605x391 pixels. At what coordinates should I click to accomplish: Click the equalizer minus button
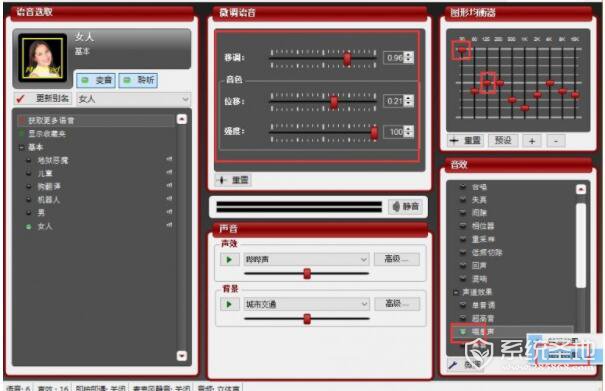(x=556, y=141)
